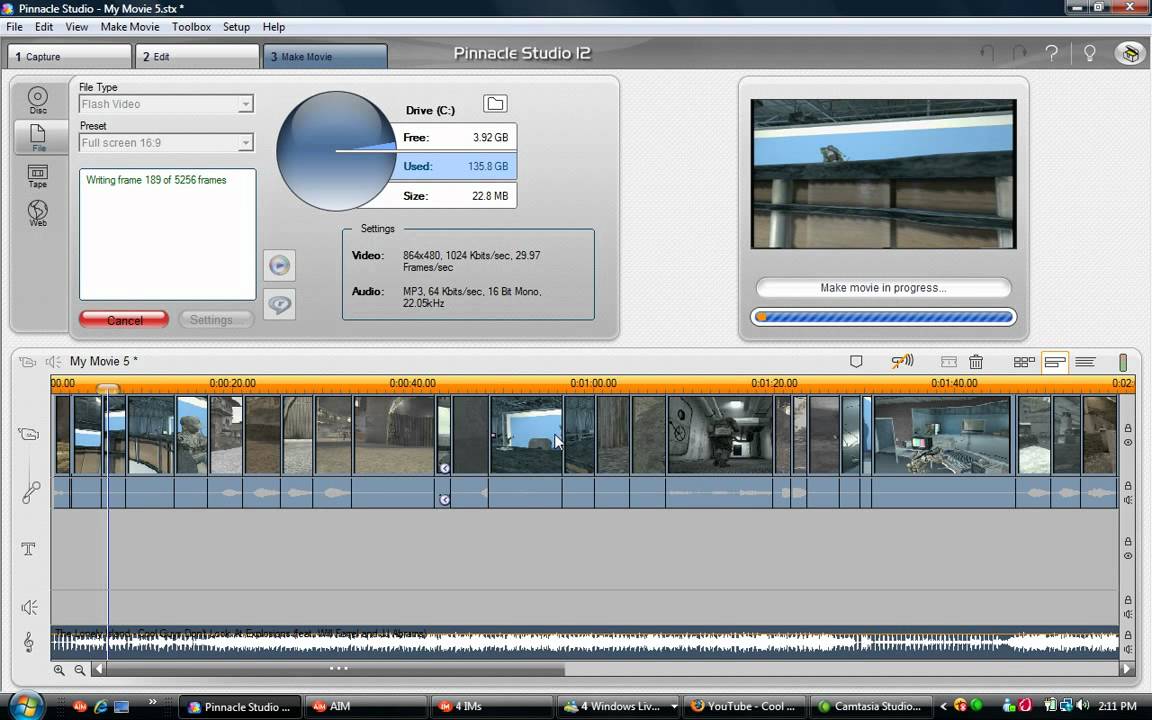1152x720 pixels.
Task: Open the rendered file in media player
Action: tap(279, 265)
